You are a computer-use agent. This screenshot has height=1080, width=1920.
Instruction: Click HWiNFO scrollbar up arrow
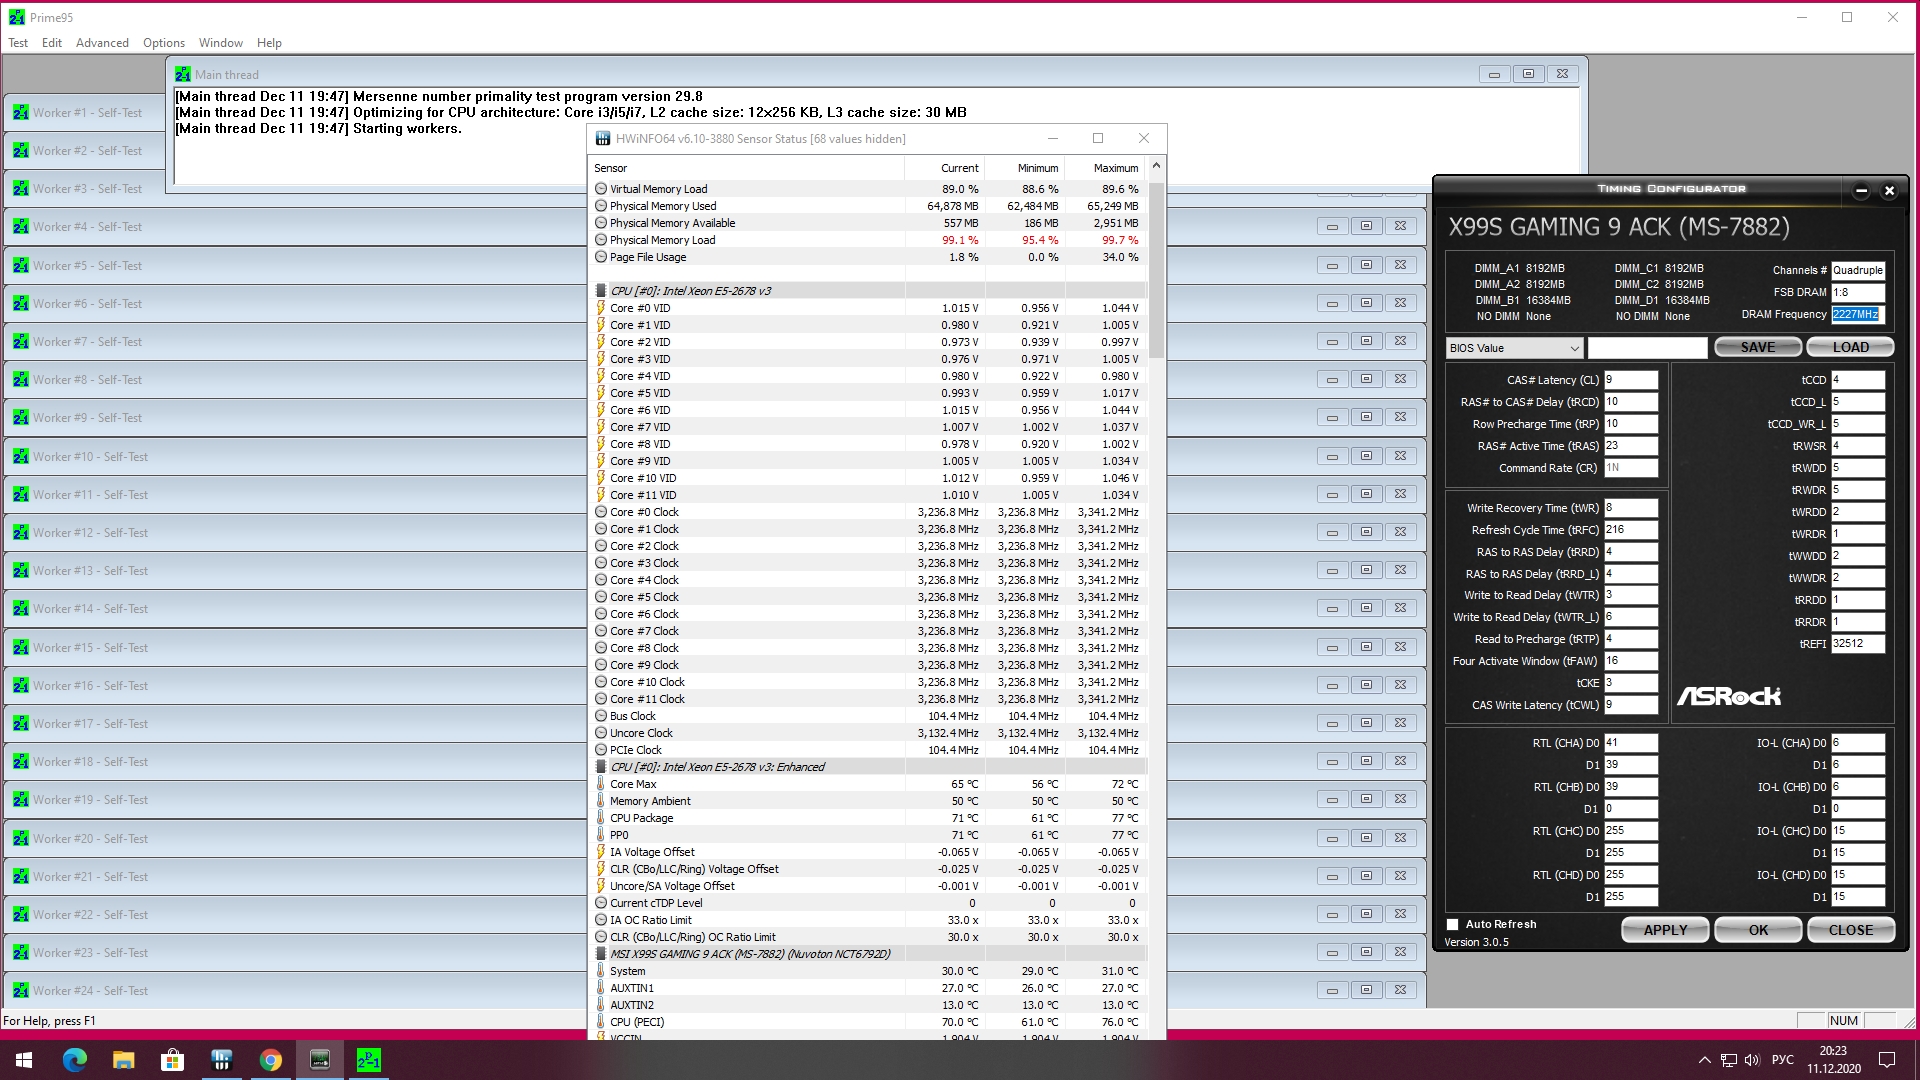1157,166
